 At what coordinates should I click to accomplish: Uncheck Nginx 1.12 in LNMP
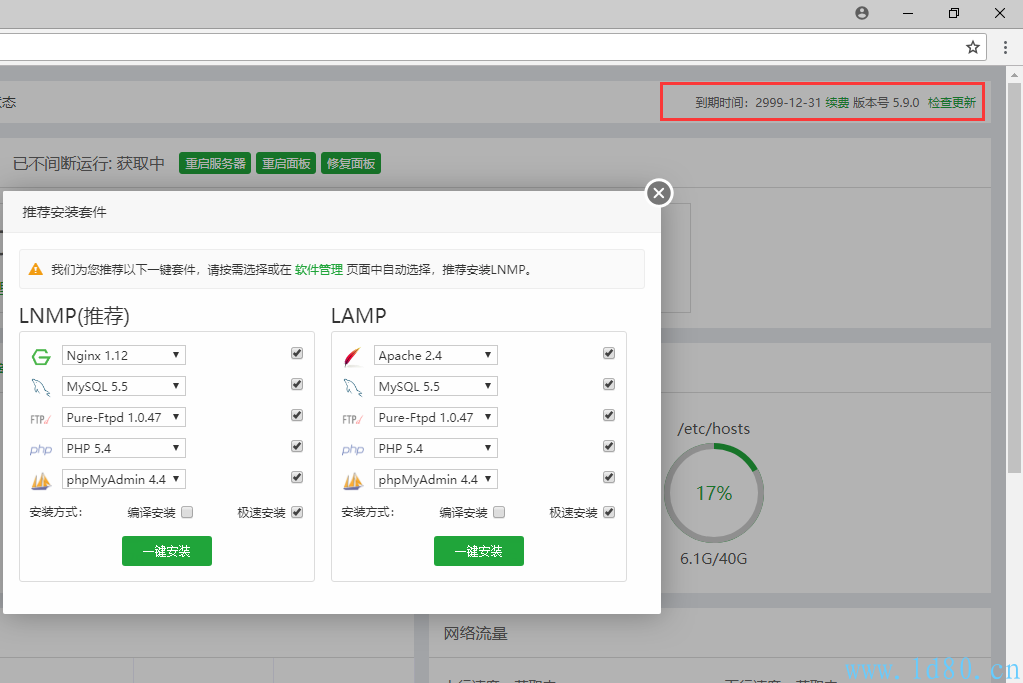tap(297, 353)
